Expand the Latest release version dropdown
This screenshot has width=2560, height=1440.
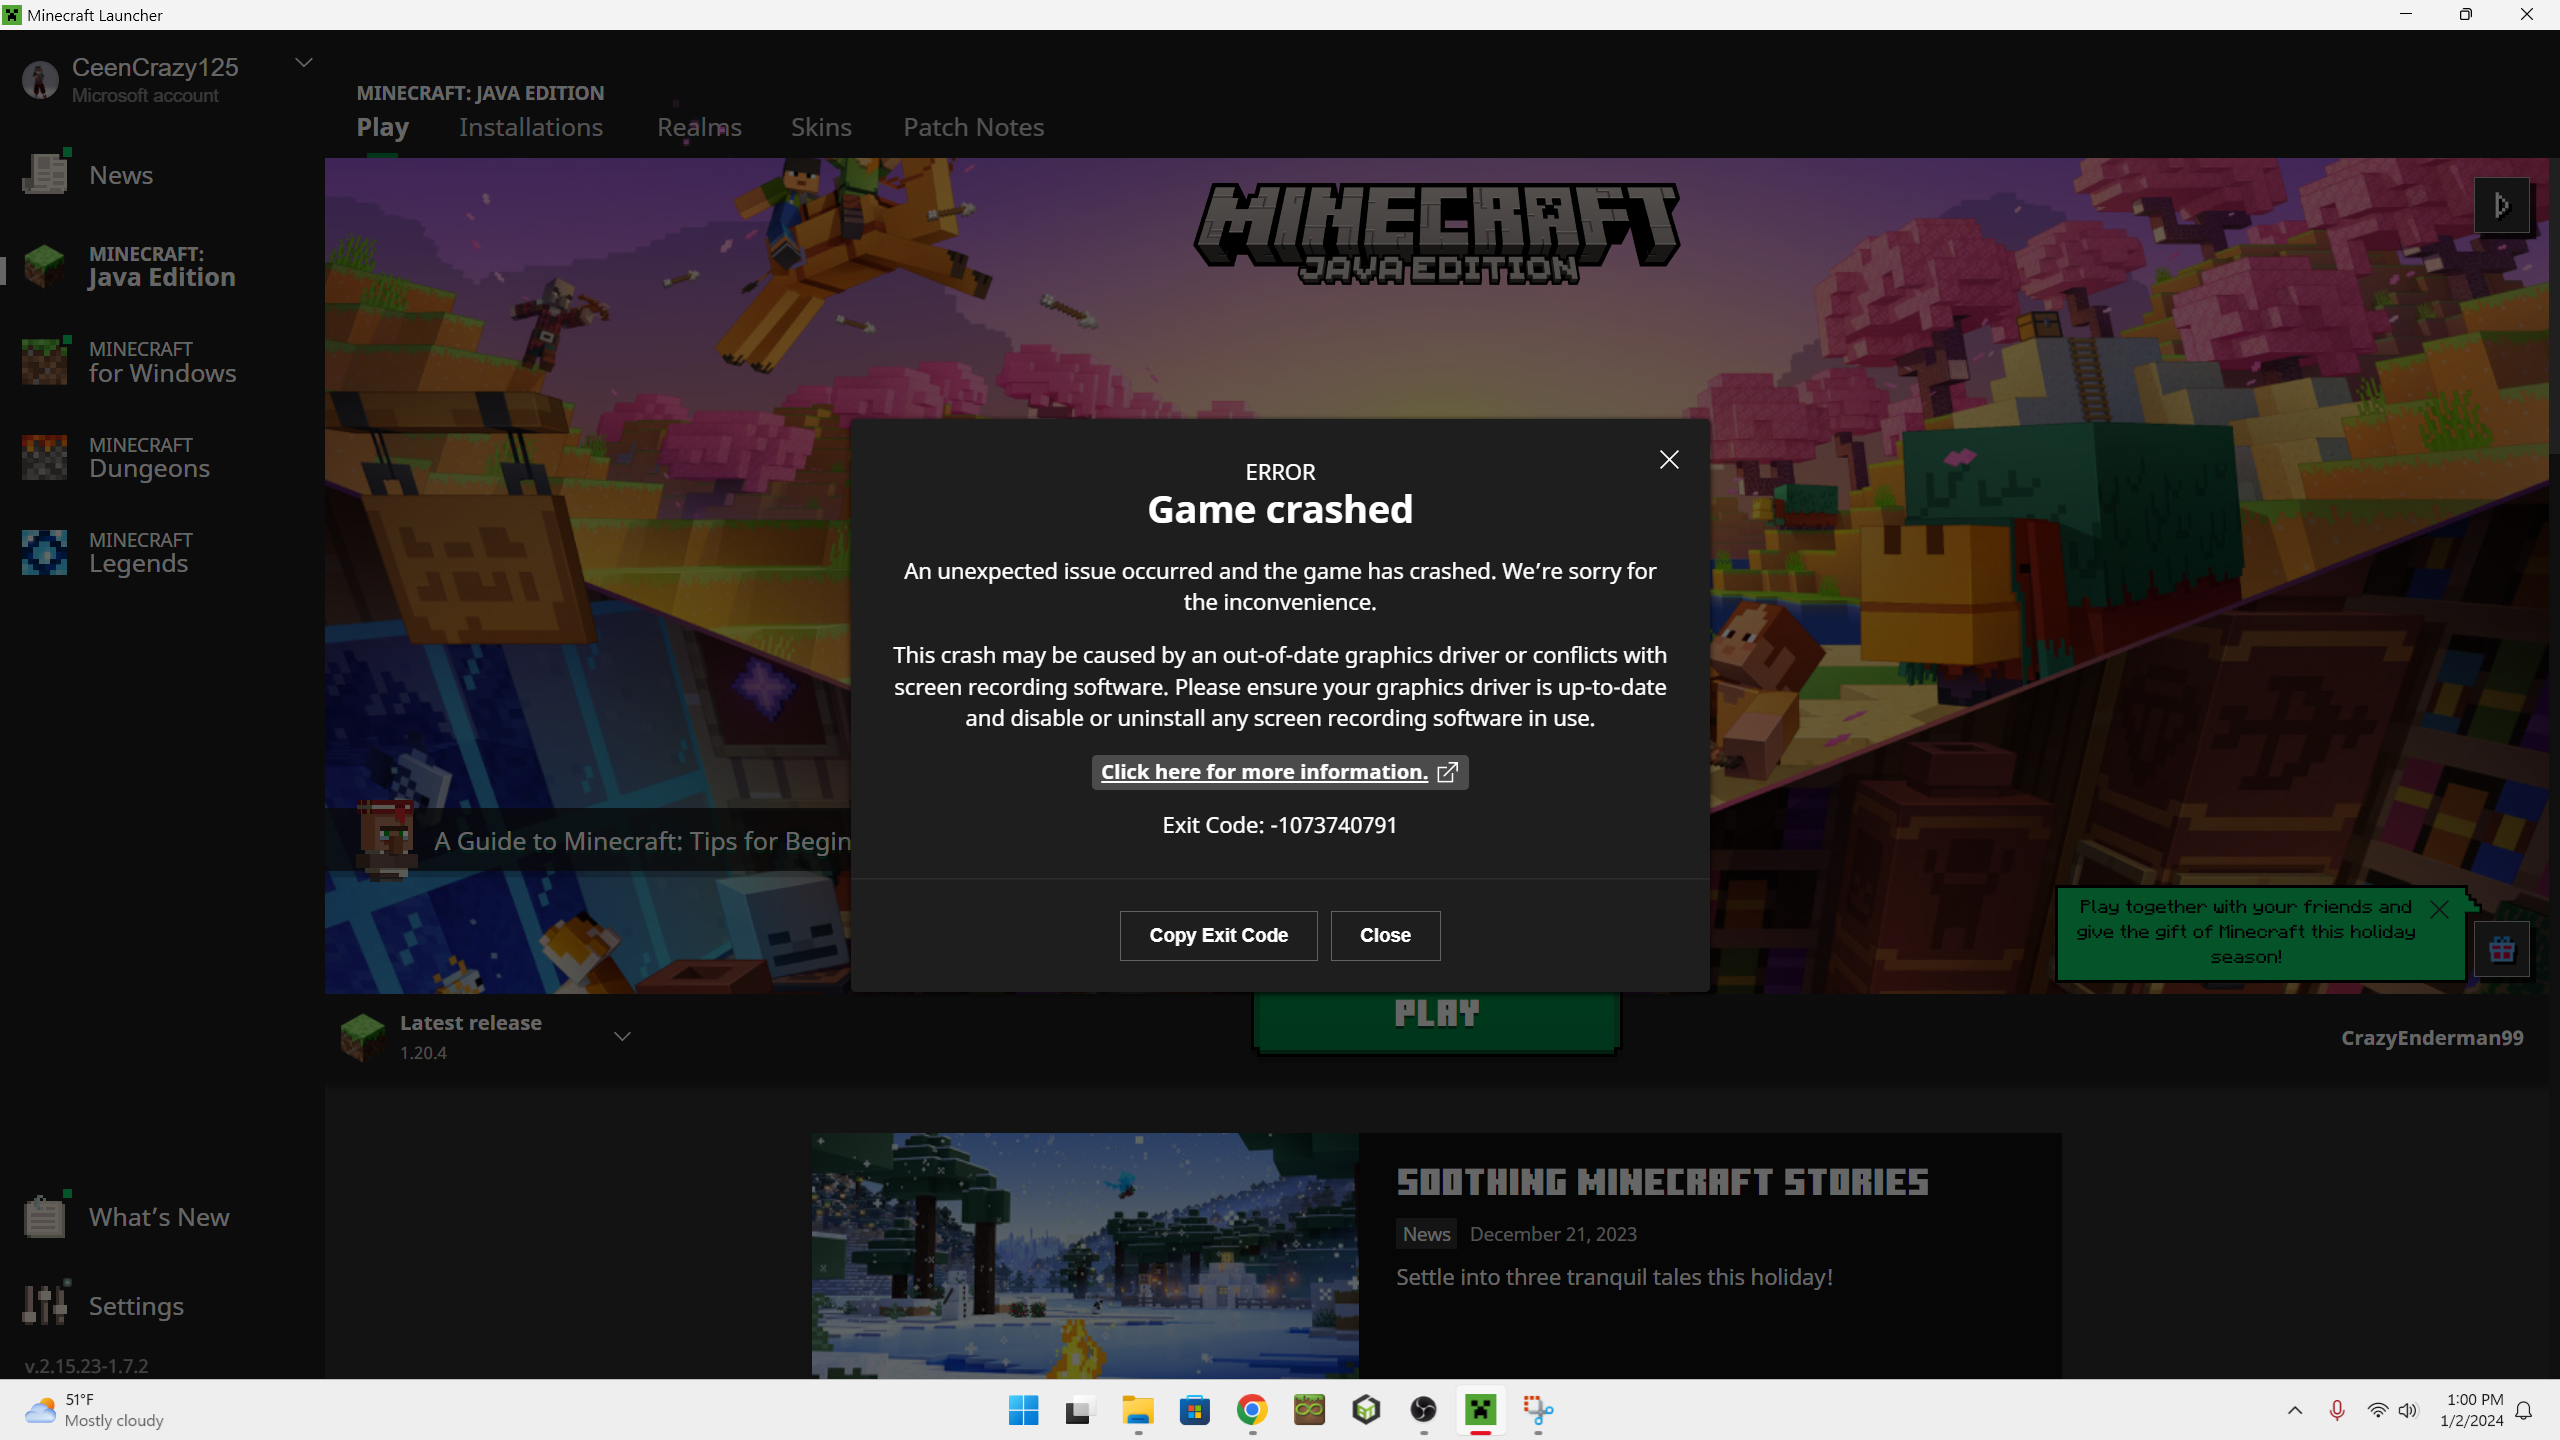click(622, 1037)
